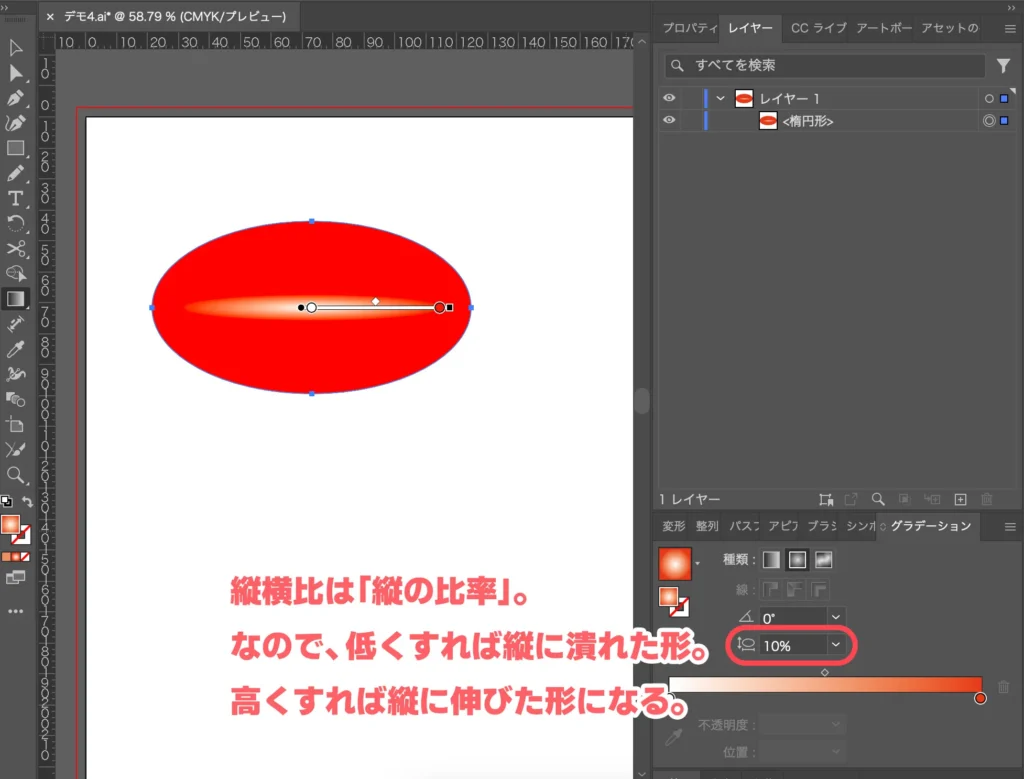The height and width of the screenshot is (779, 1024).
Task: Open the プロパティ panel tab
Action: click(690, 28)
